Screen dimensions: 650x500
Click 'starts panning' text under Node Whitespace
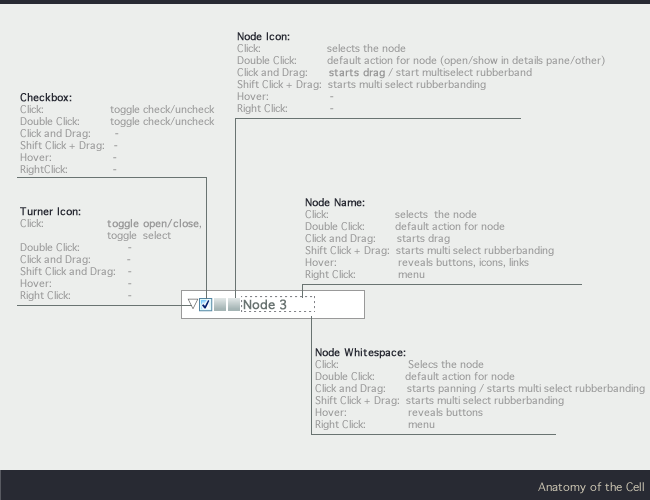click(437, 388)
